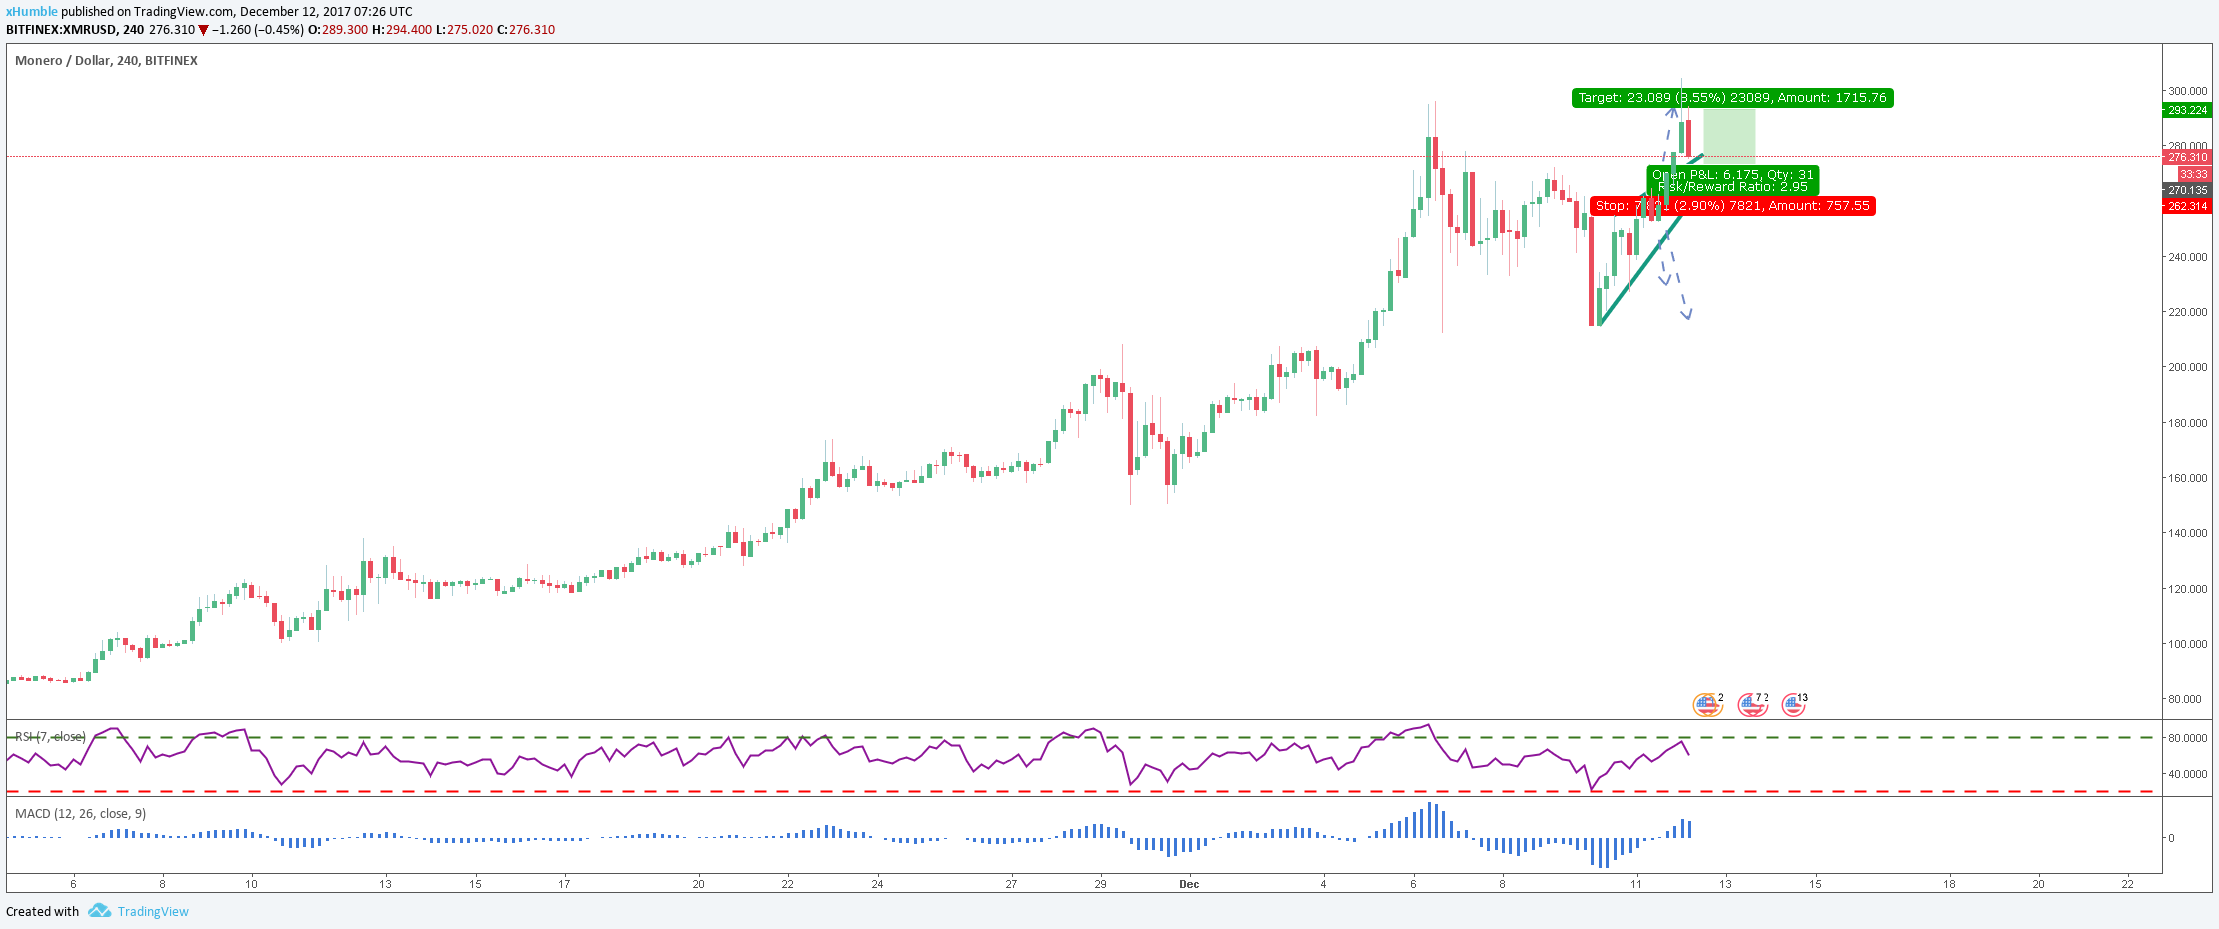Click the L:275.020 low value in header
The height and width of the screenshot is (929, 2219).
point(464,29)
